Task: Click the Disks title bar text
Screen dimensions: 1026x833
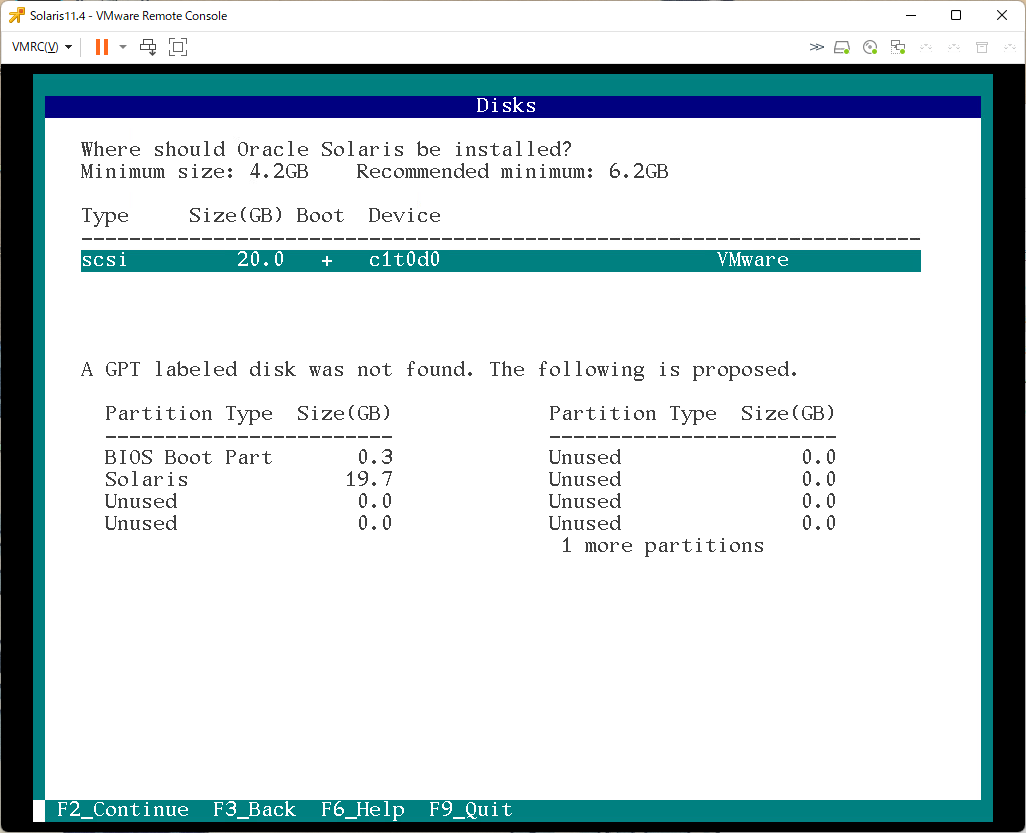Action: coord(506,106)
